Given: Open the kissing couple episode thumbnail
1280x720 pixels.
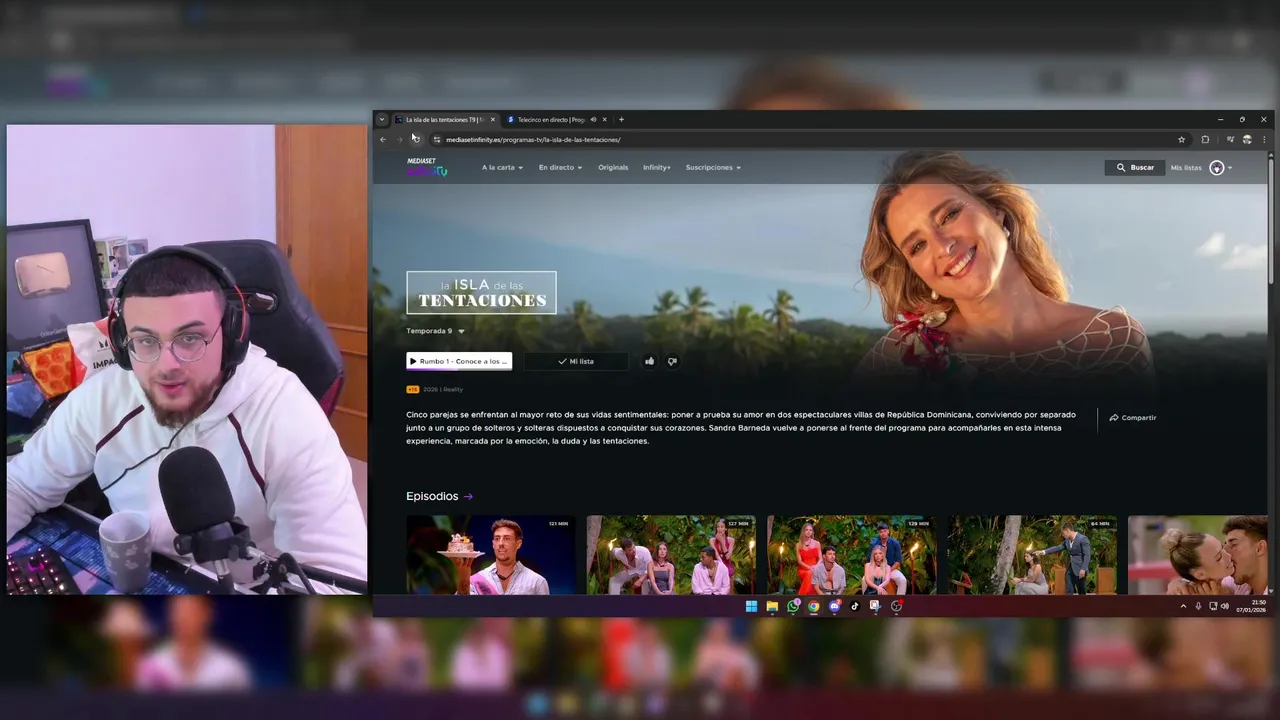Looking at the screenshot, I should (x=1198, y=555).
